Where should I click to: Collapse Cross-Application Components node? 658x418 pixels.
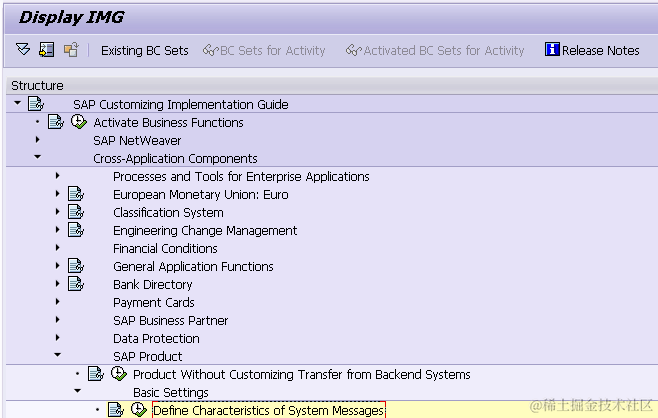coord(37,157)
